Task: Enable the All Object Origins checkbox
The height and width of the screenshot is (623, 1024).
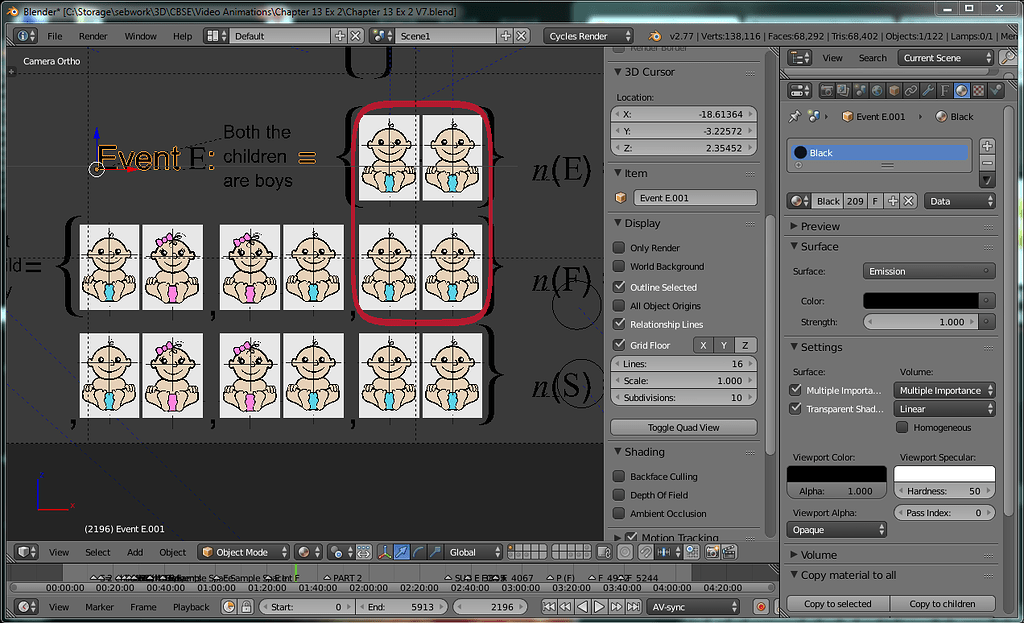Action: coord(619,306)
